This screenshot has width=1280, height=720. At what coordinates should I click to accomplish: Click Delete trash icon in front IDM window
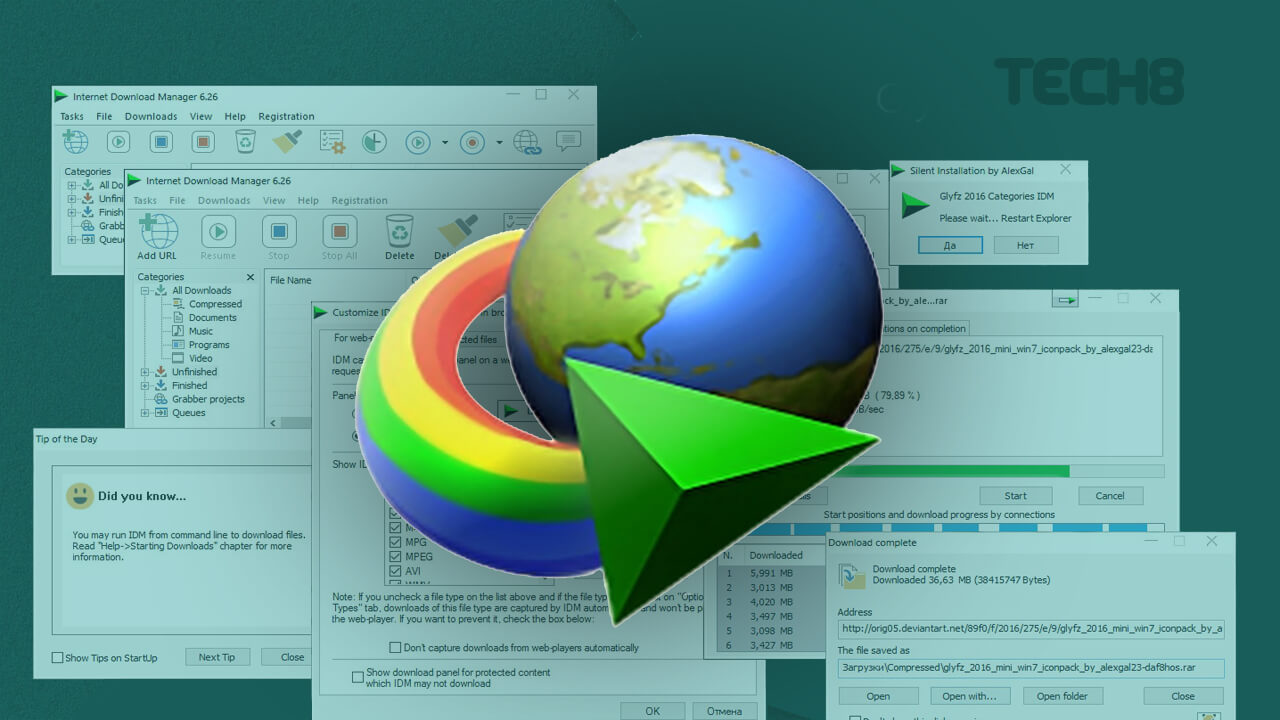pyautogui.click(x=400, y=231)
